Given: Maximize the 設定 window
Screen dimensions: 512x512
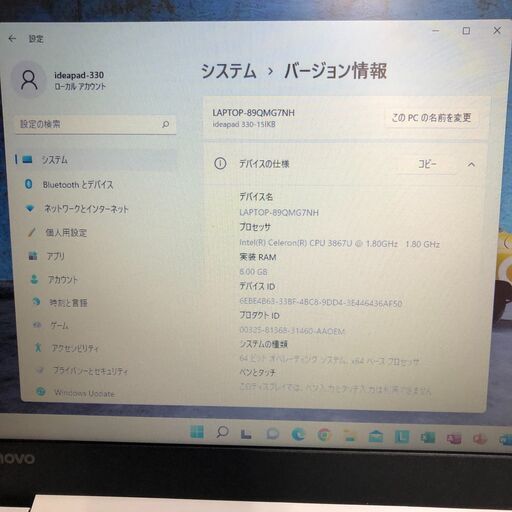Looking at the screenshot, I should click(x=466, y=31).
